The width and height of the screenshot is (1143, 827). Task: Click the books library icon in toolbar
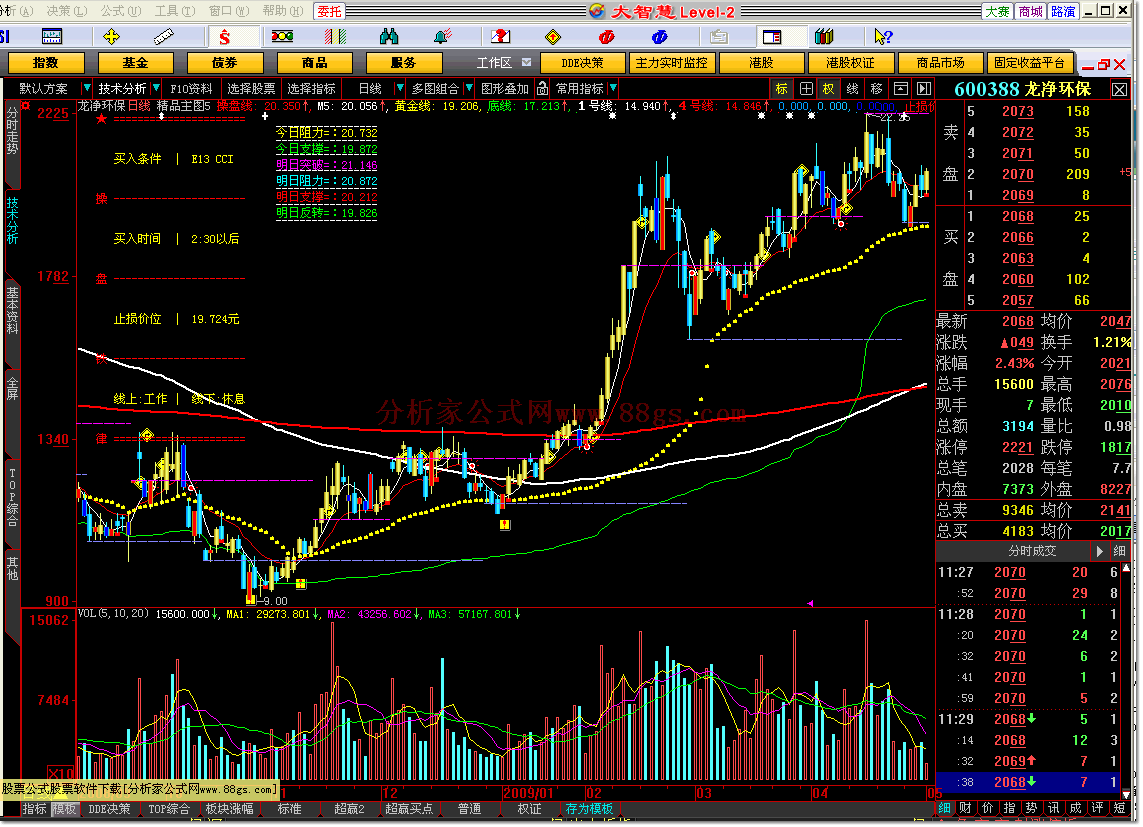824,36
